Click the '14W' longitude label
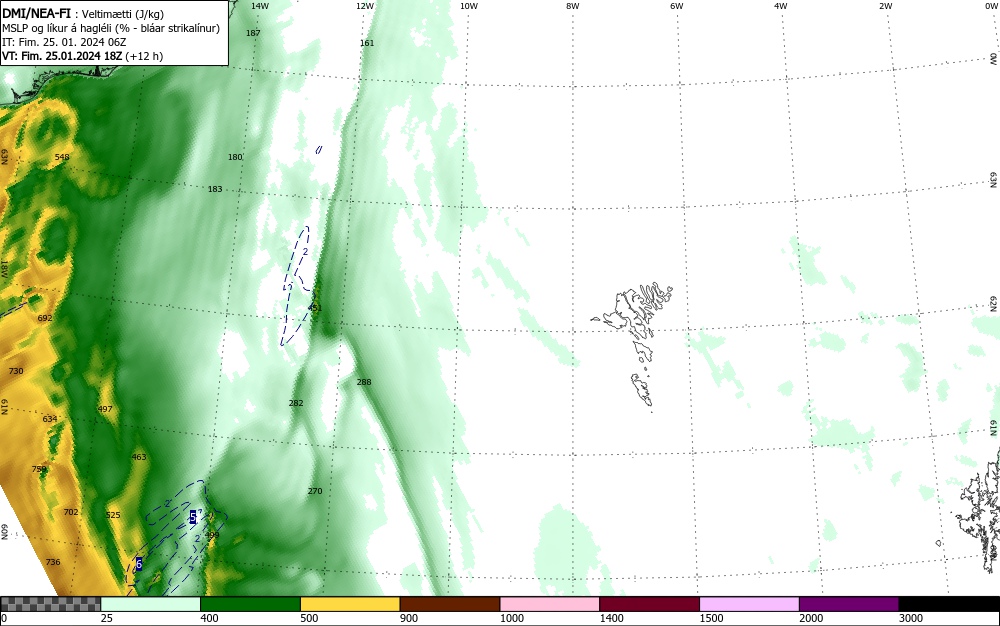1000x626 pixels. point(260,6)
